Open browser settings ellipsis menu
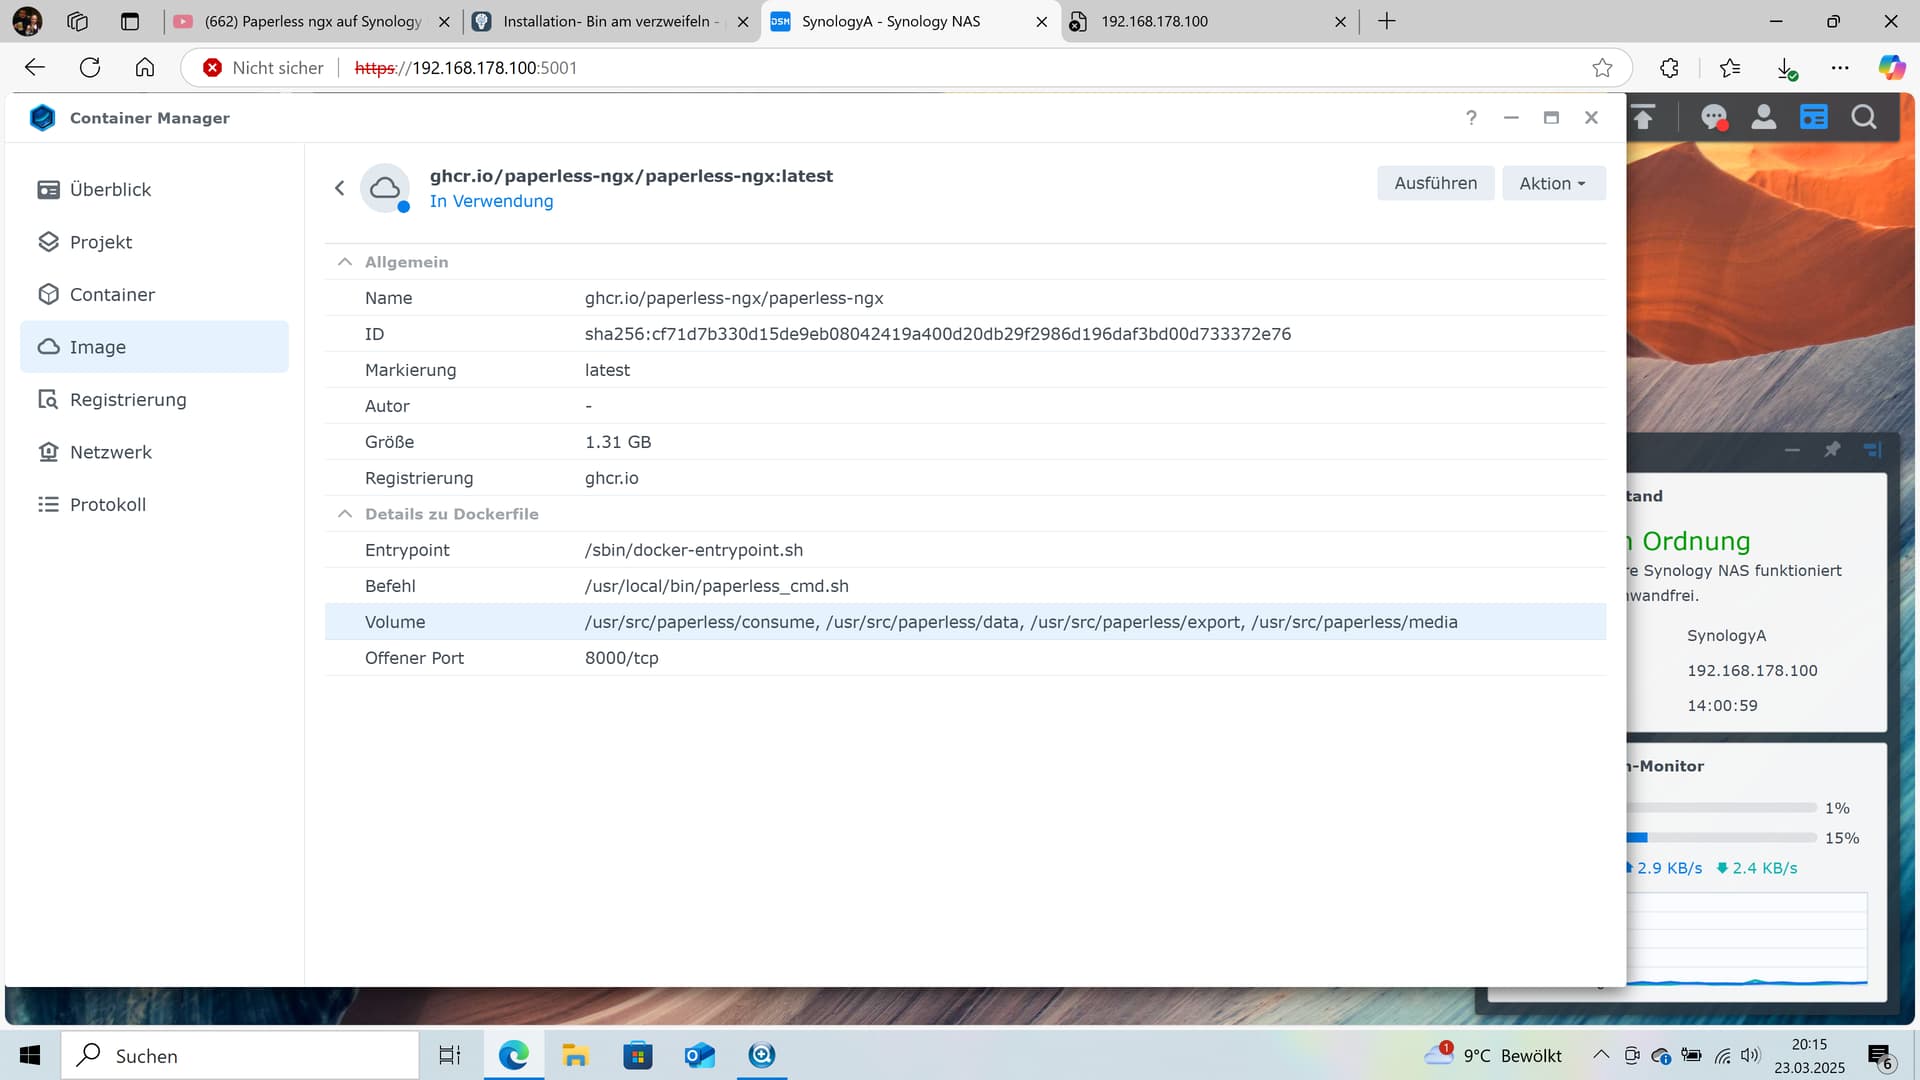This screenshot has height=1080, width=1920. [x=1840, y=68]
